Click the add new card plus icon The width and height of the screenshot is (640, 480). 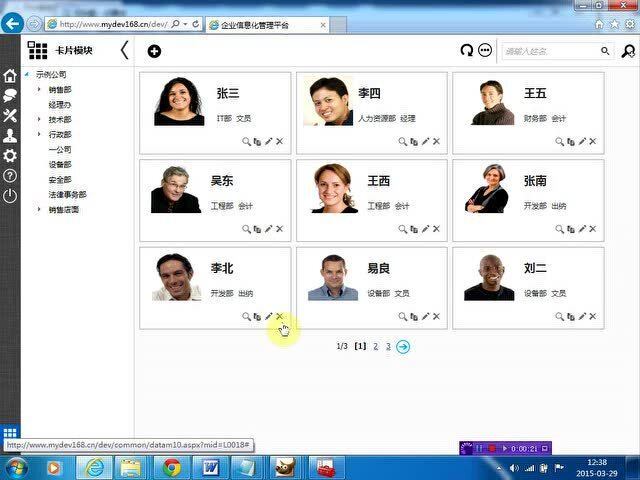[154, 51]
